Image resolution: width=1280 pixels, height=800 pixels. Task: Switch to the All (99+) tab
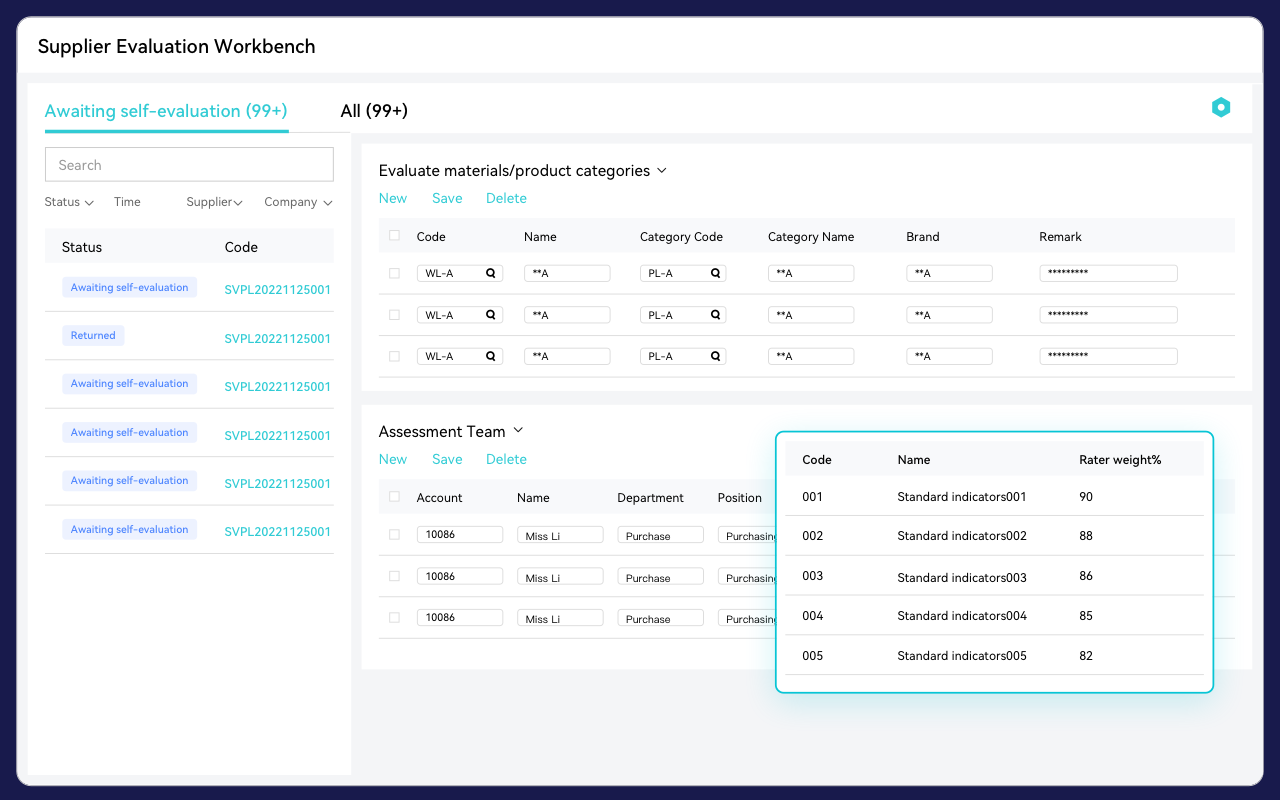374,111
